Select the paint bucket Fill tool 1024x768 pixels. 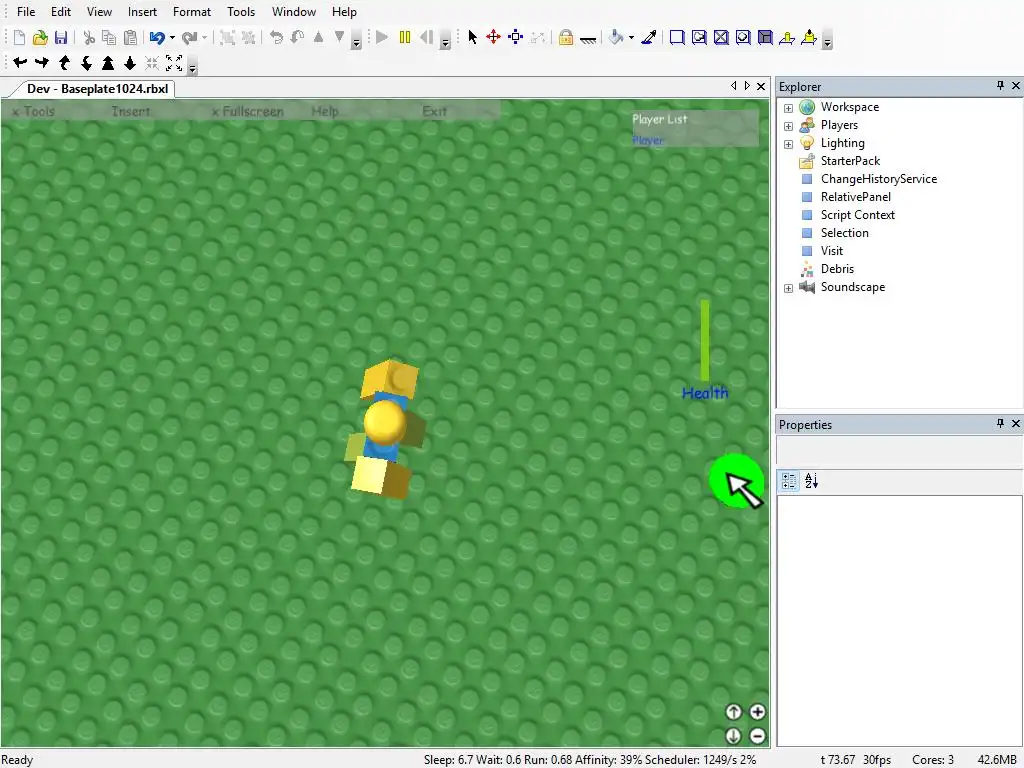[616, 37]
